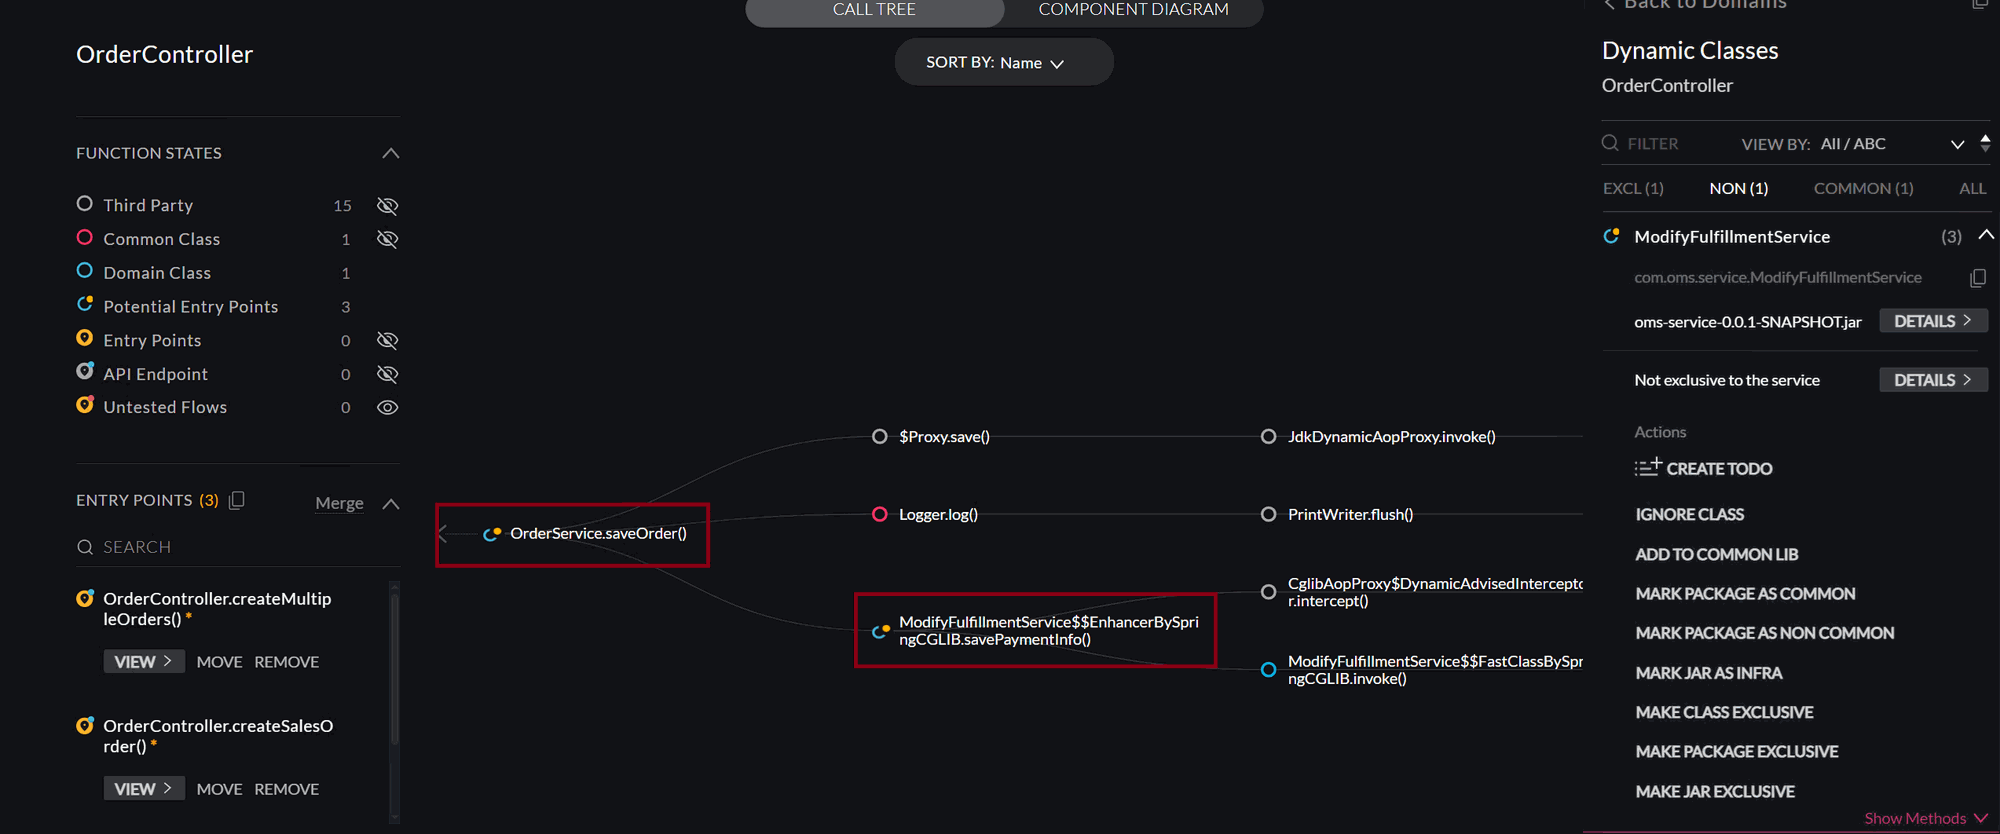Viewport: 2000px width, 834px height.
Task: Switch to the Component Diagram tab
Action: [1133, 10]
